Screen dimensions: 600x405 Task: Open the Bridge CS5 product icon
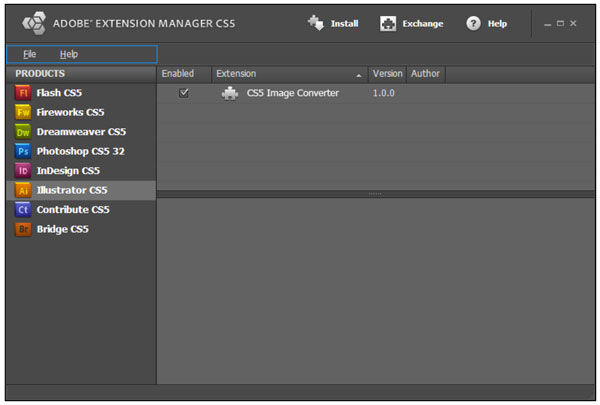click(x=23, y=229)
